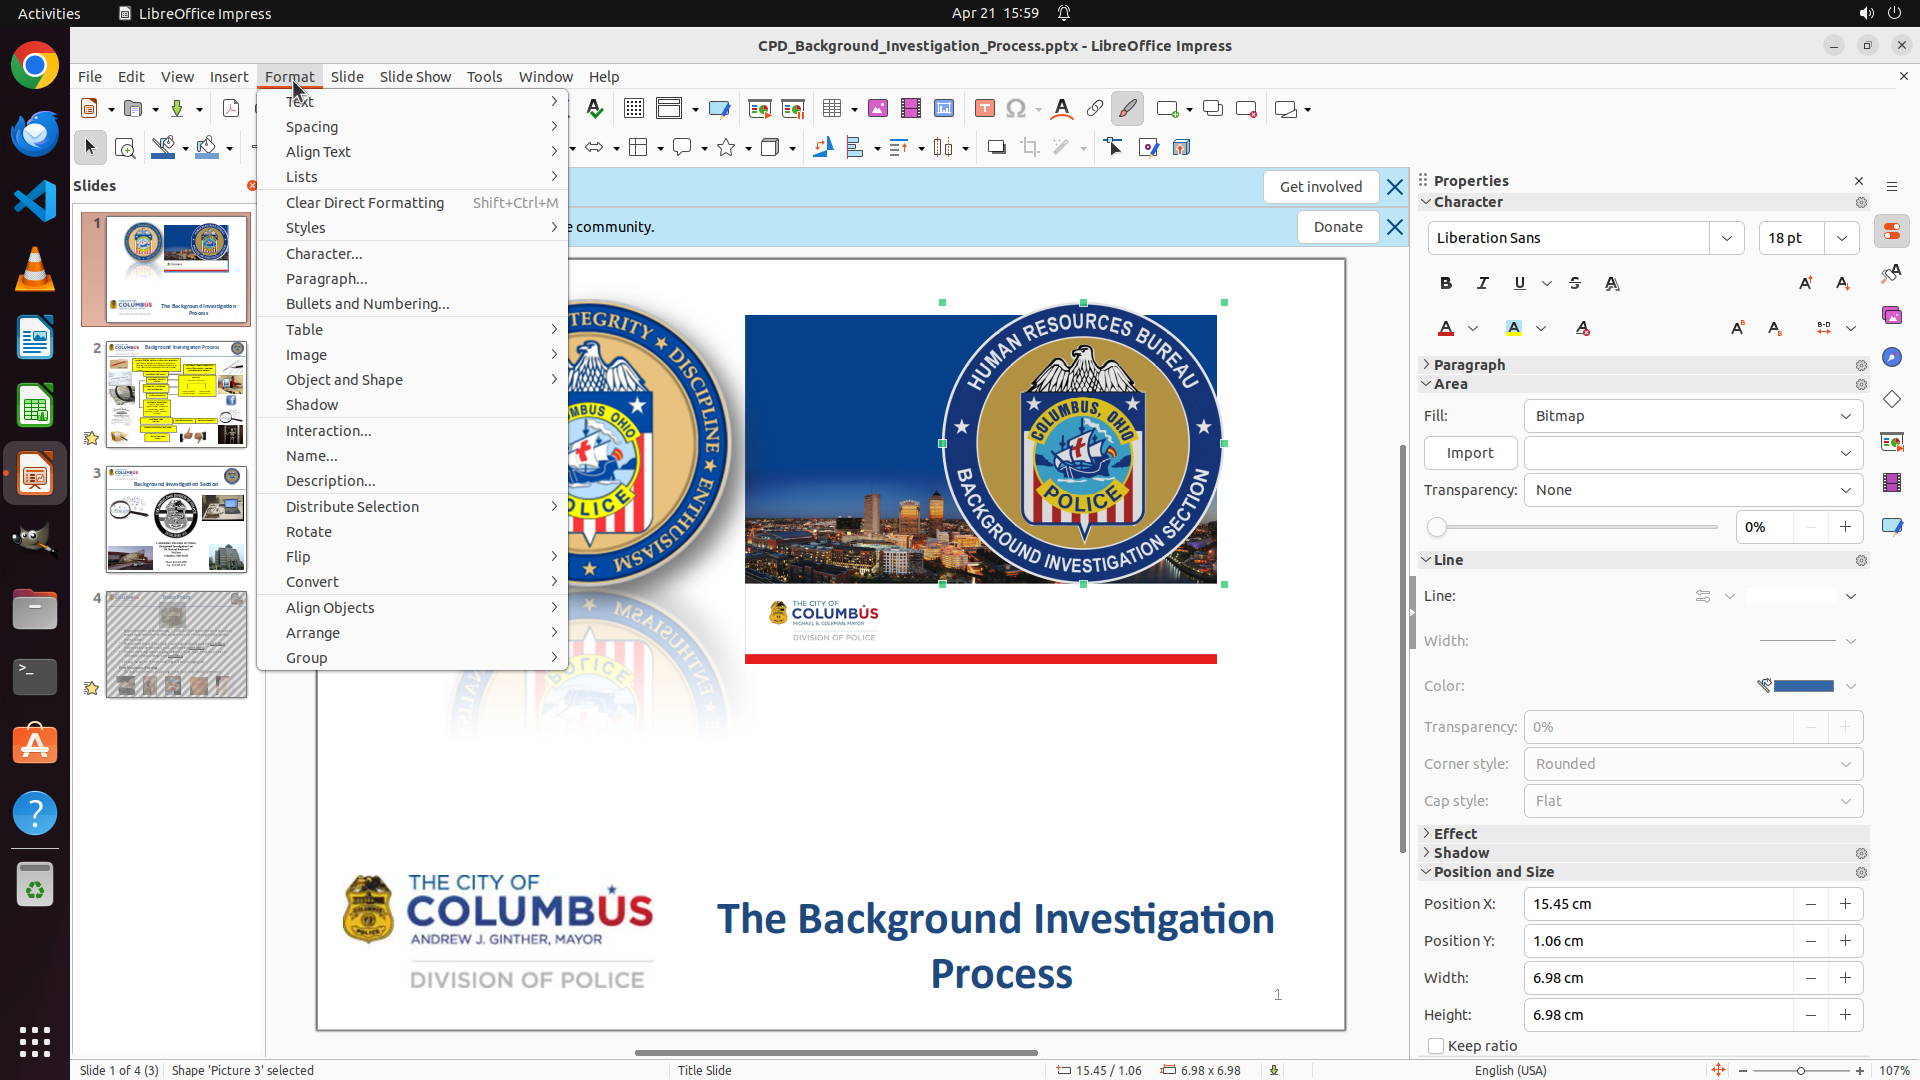Select the Crop Image tool
This screenshot has width=1920, height=1080.
click(1029, 148)
